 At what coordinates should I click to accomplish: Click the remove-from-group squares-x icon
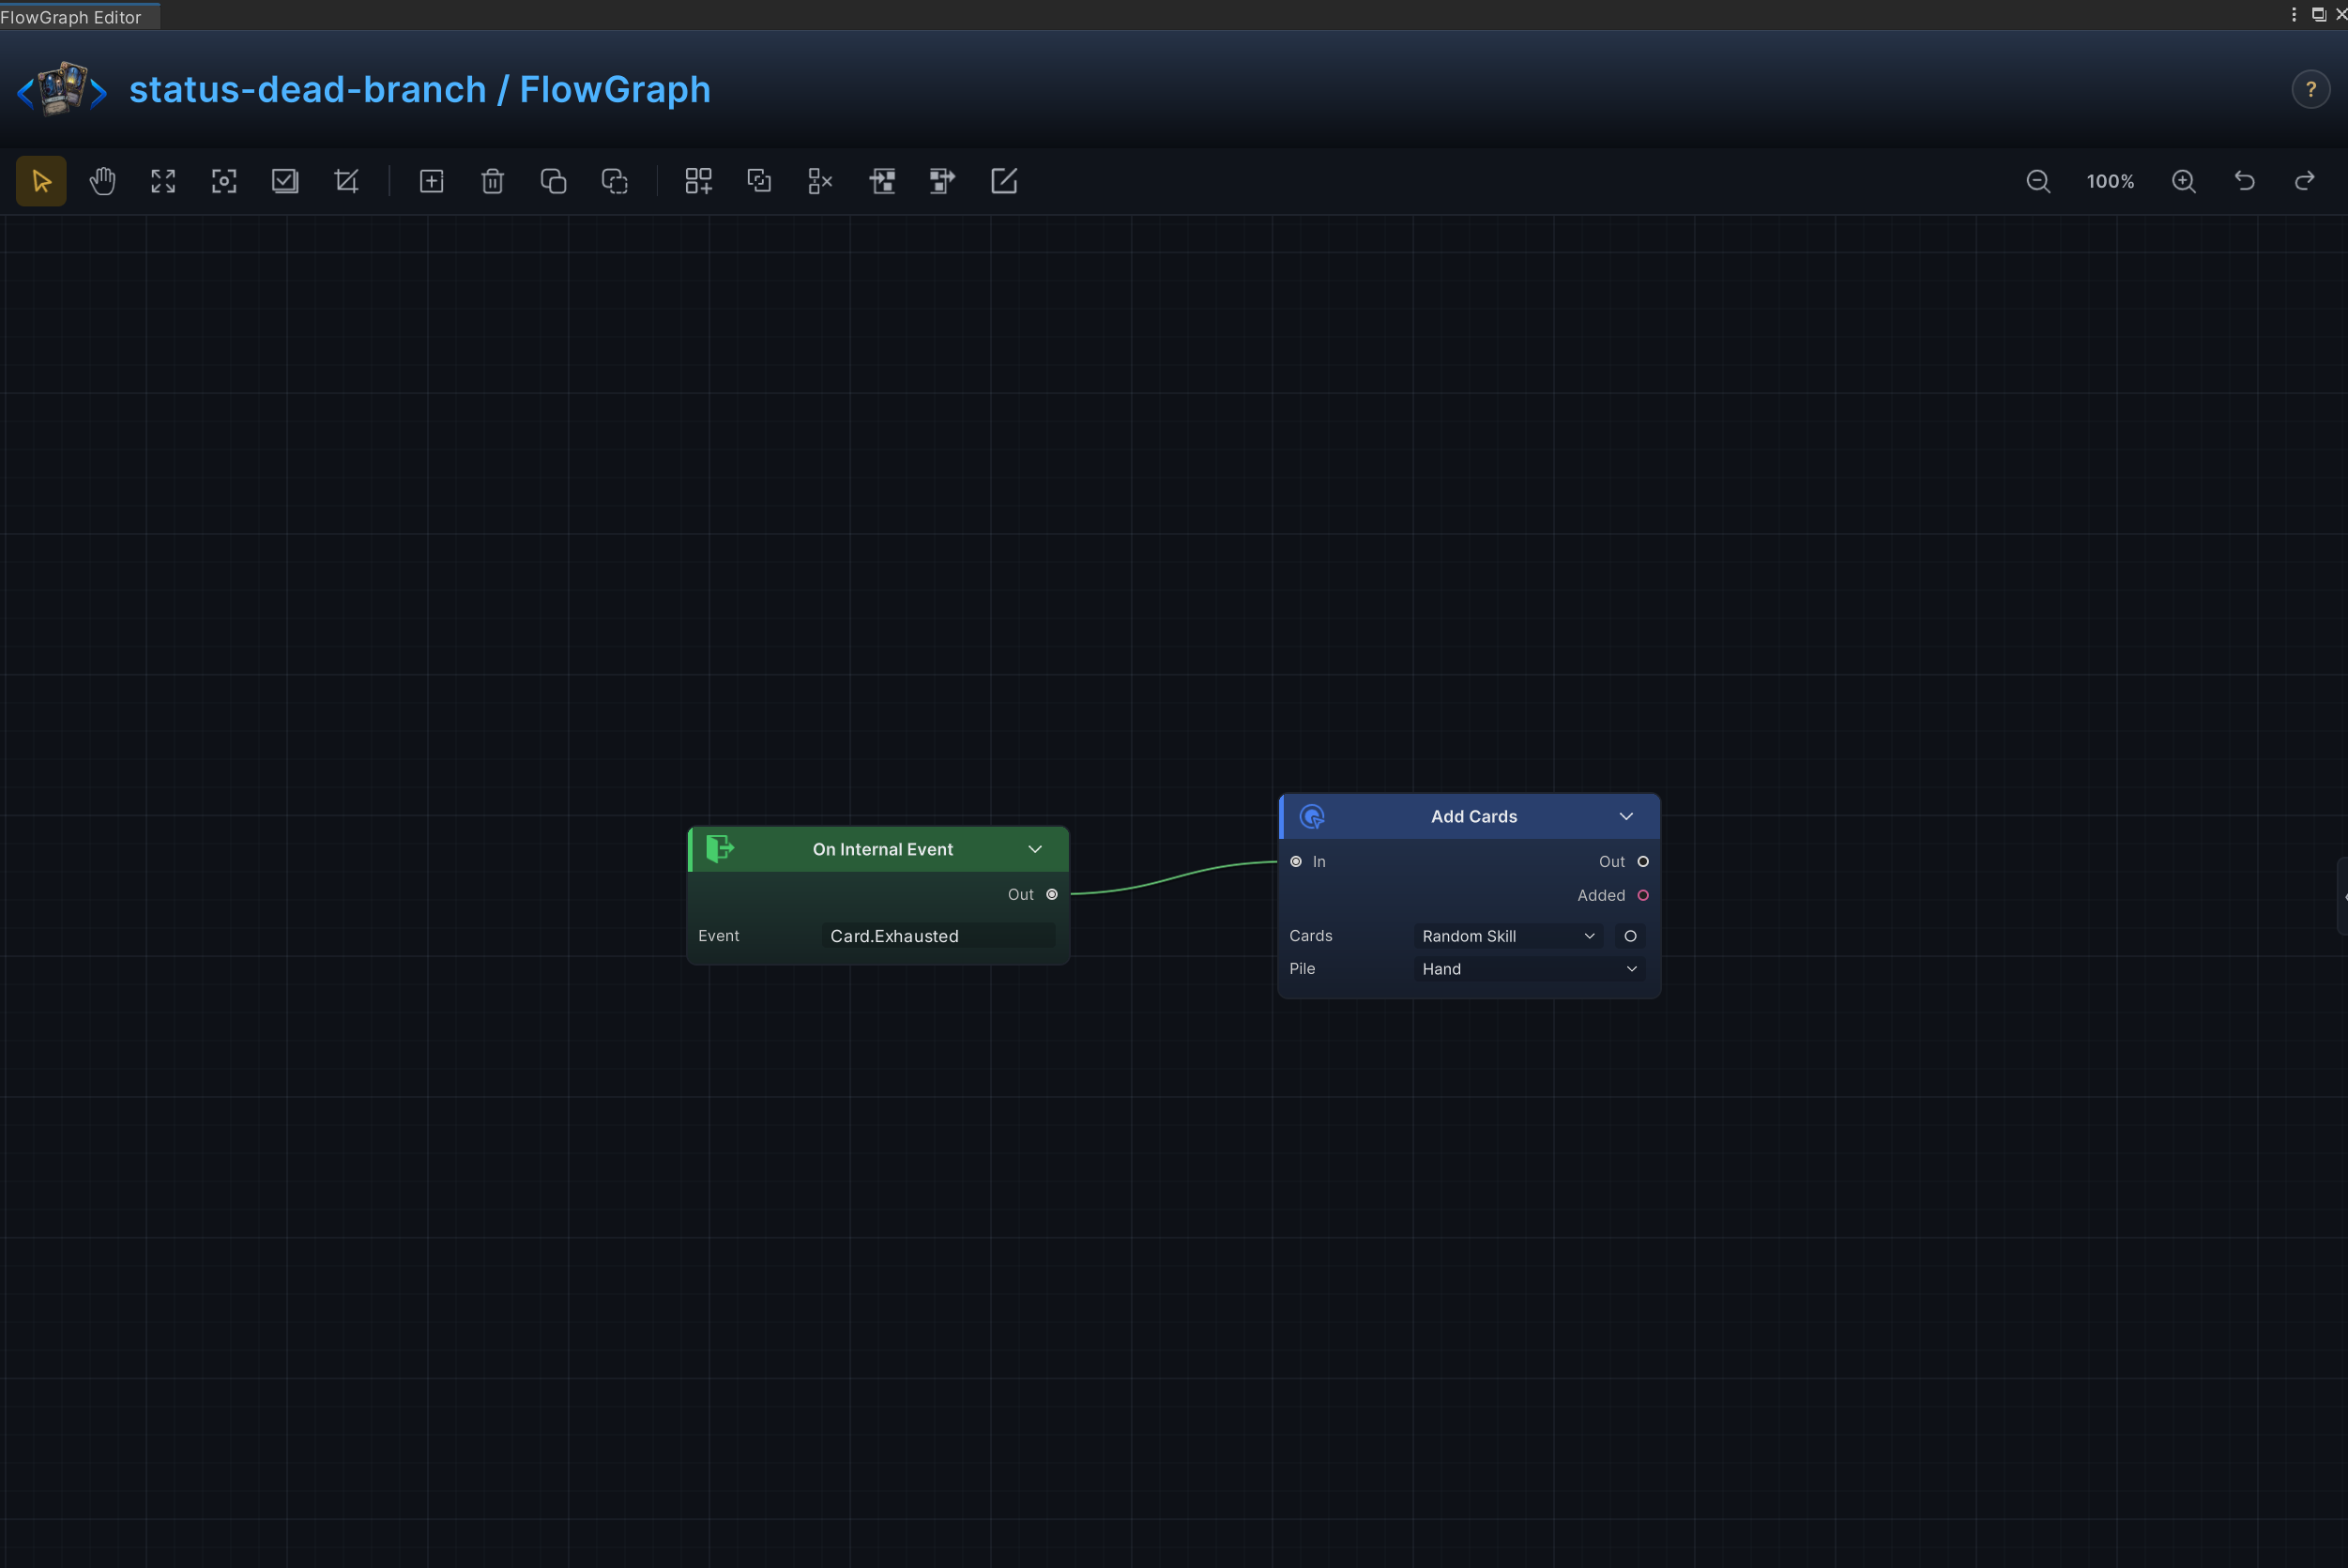click(820, 181)
